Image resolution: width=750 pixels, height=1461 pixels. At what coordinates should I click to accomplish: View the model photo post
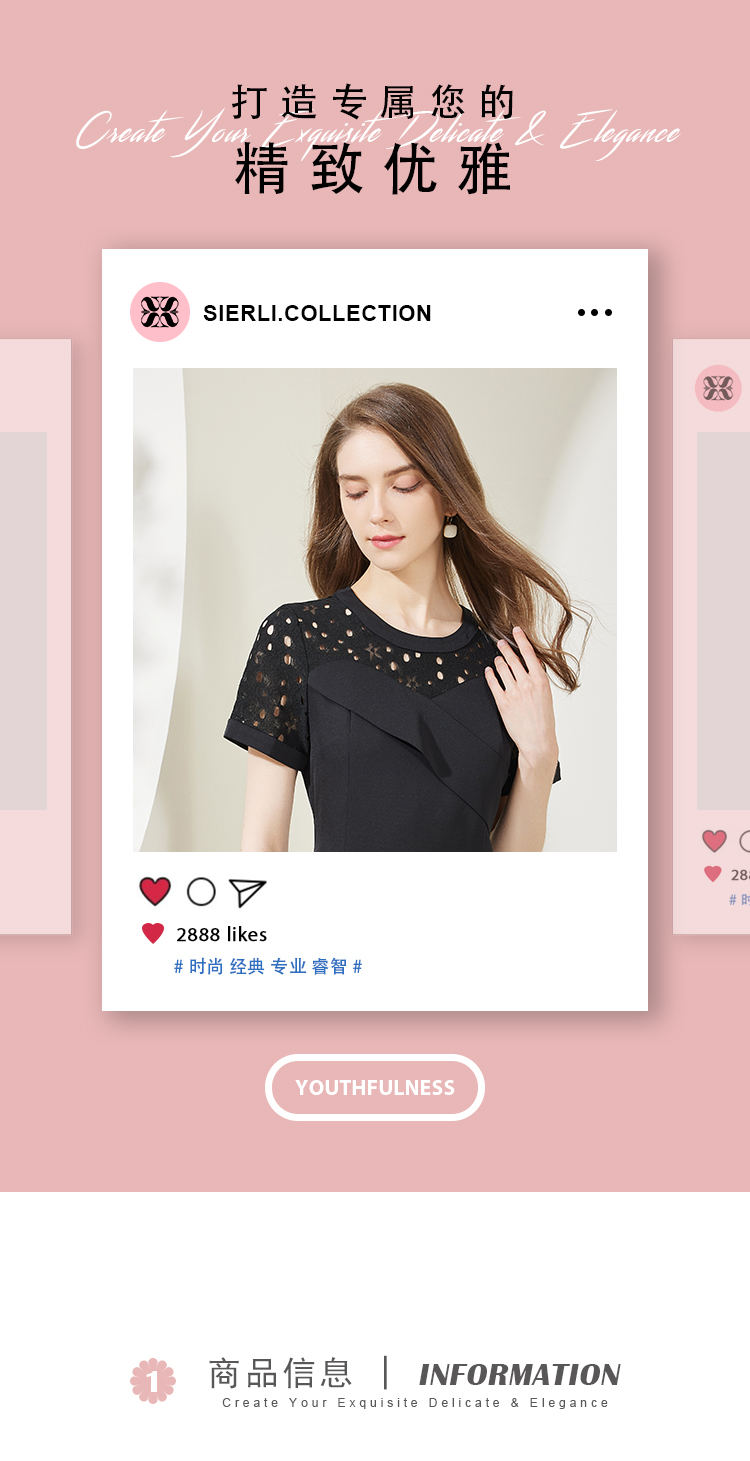click(x=375, y=610)
